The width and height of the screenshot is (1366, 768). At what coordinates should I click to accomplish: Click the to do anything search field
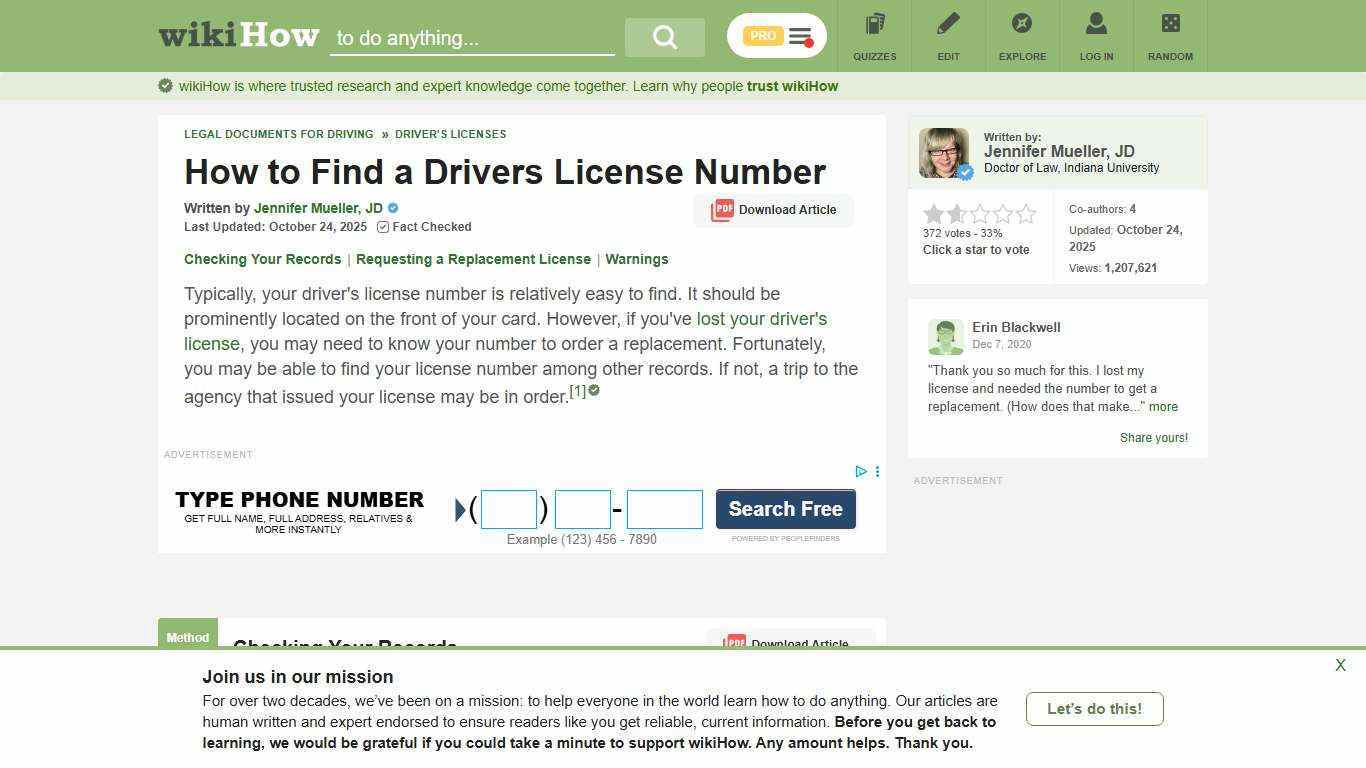click(470, 38)
